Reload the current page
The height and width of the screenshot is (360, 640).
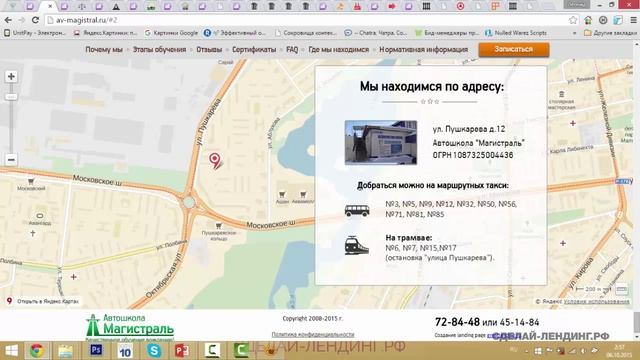[x=35, y=20]
